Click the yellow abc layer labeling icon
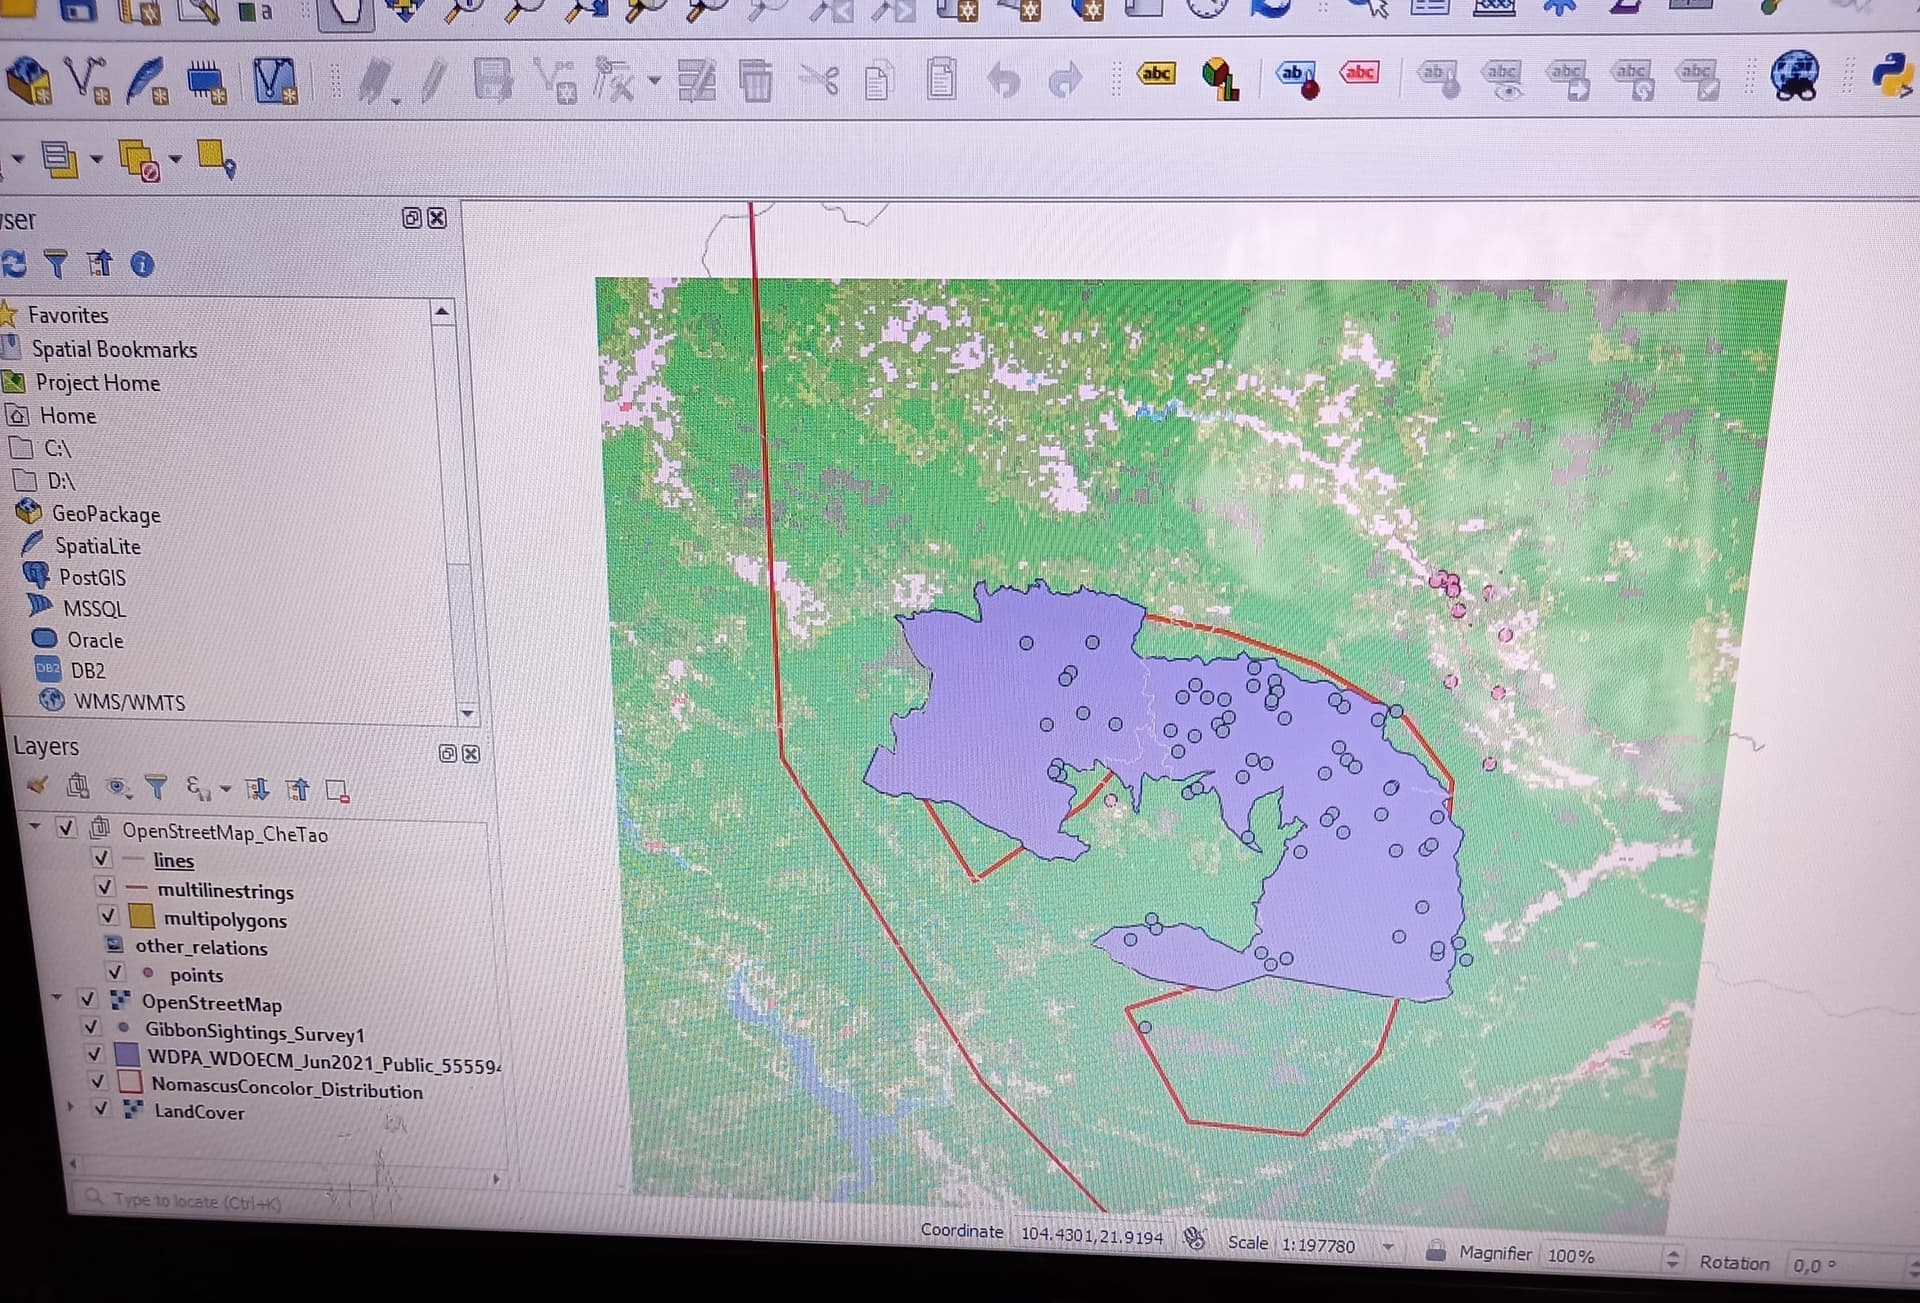Image resolution: width=1920 pixels, height=1303 pixels. pyautogui.click(x=1156, y=73)
